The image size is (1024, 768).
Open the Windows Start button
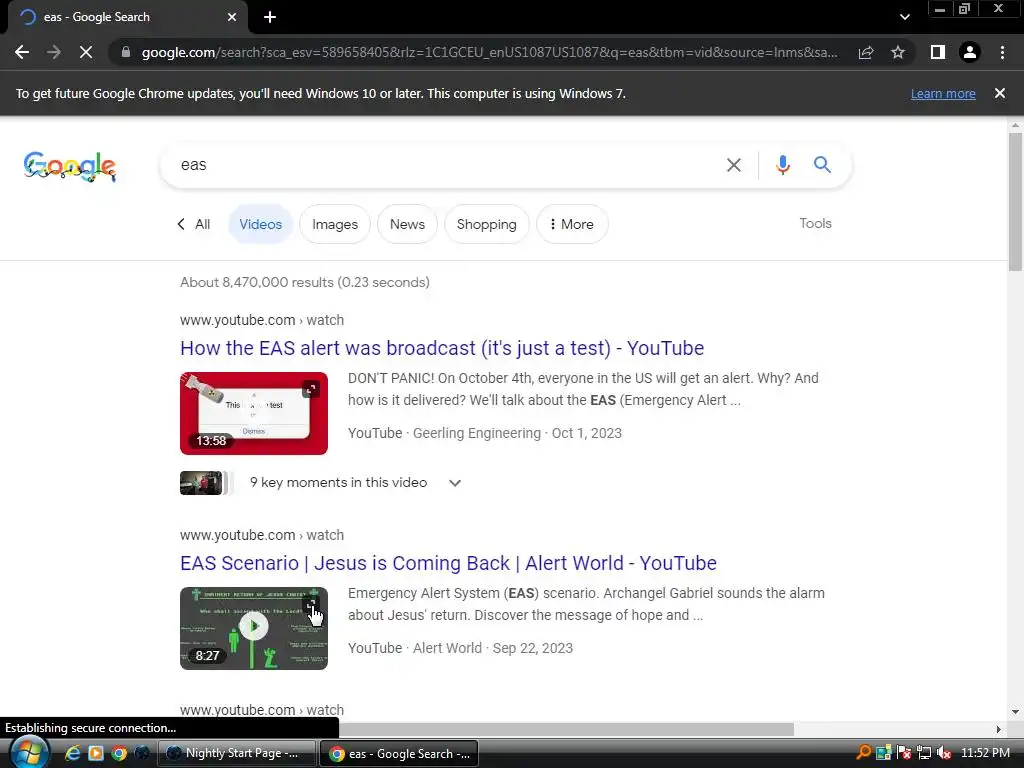click(x=28, y=753)
